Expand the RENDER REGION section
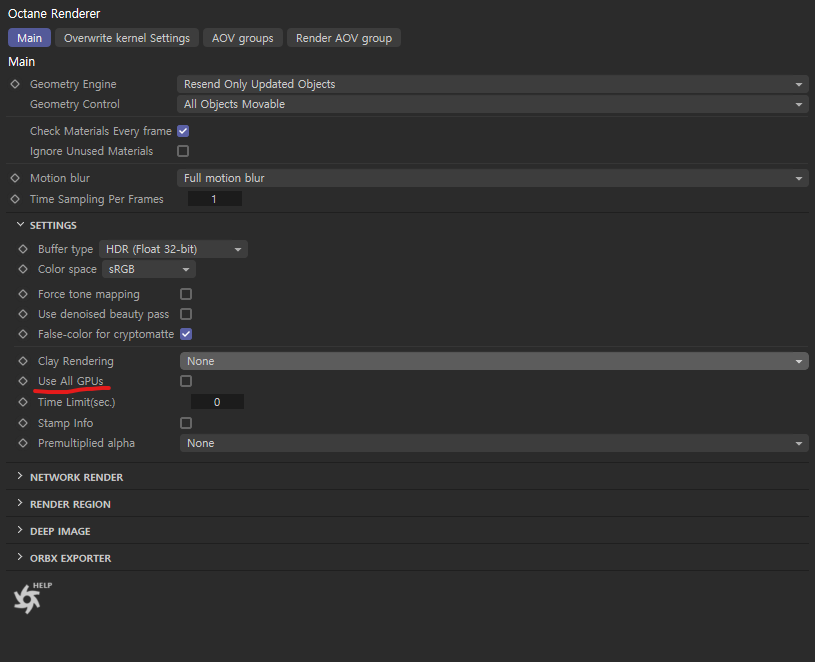The image size is (815, 662). (x=20, y=504)
